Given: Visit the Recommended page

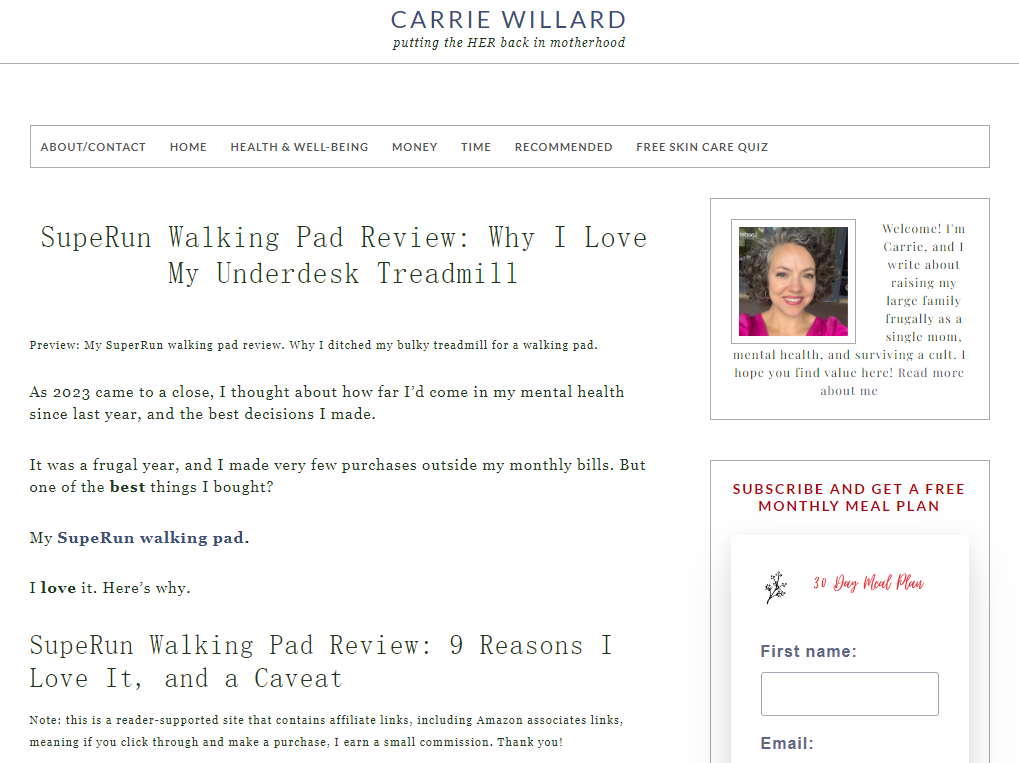Looking at the screenshot, I should tap(563, 147).
